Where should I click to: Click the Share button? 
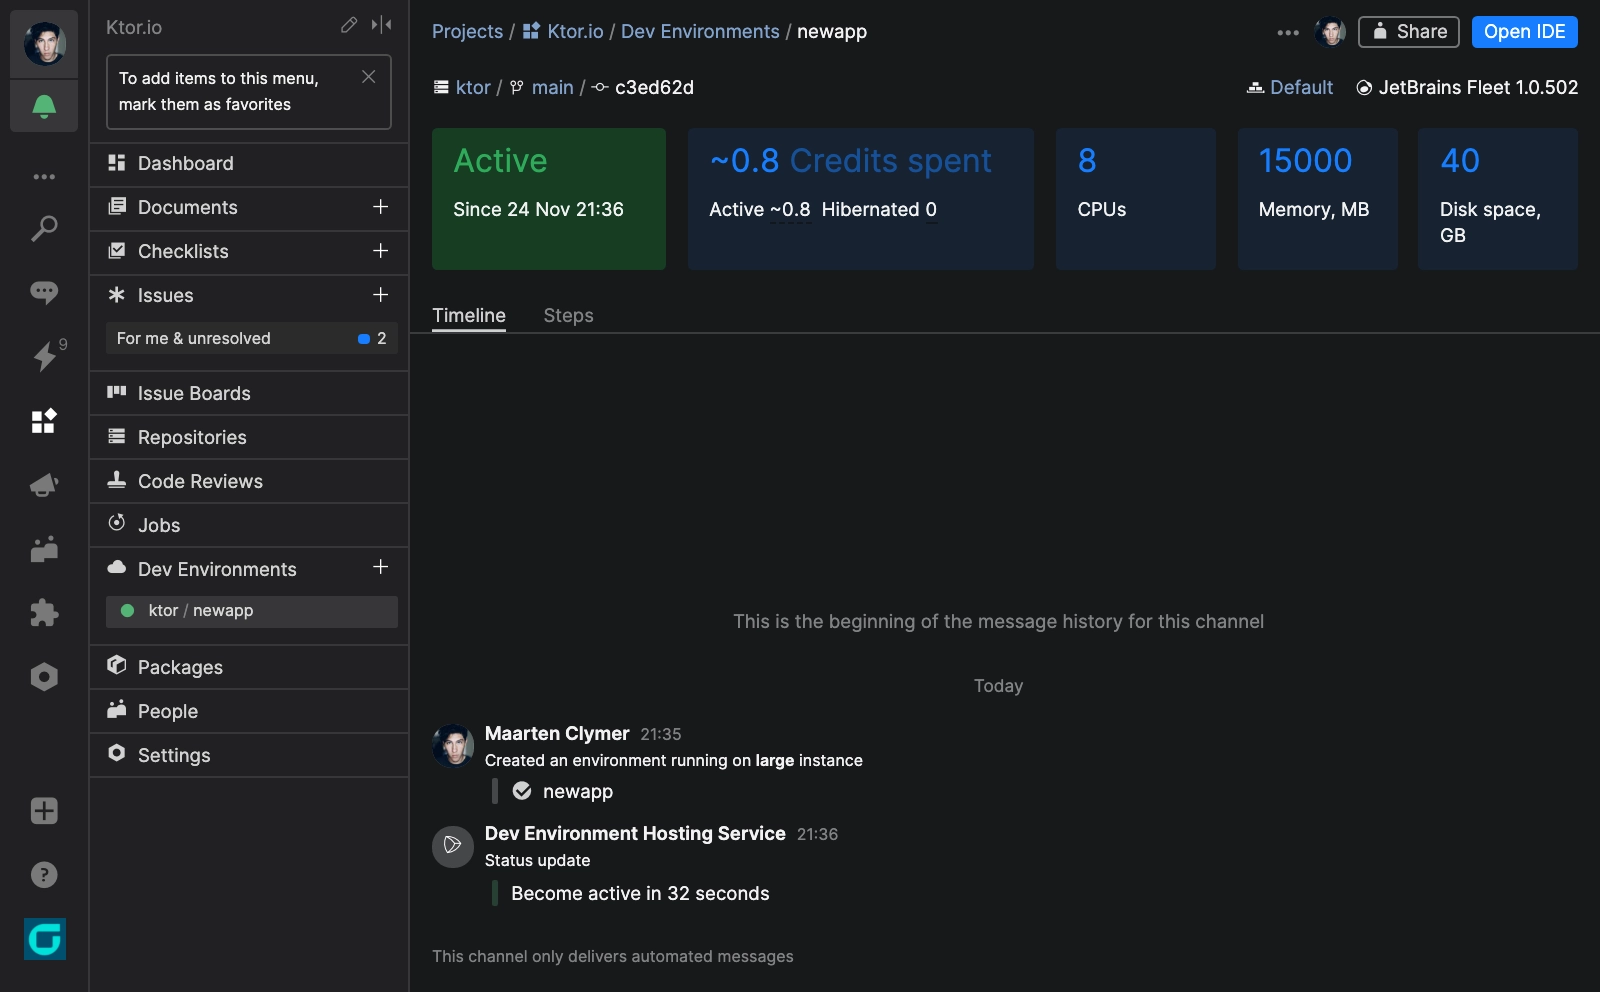(x=1408, y=32)
